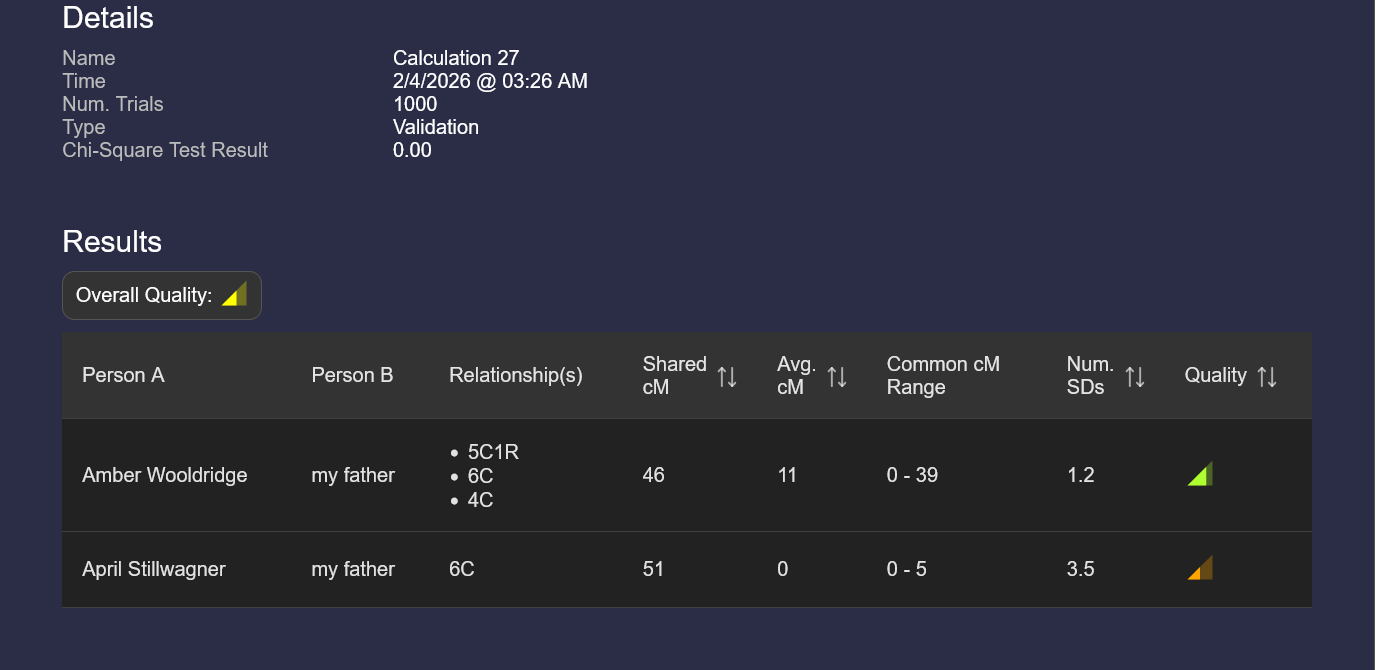Click the Overall Quality badge
Image resolution: width=1375 pixels, height=670 pixels.
162,296
